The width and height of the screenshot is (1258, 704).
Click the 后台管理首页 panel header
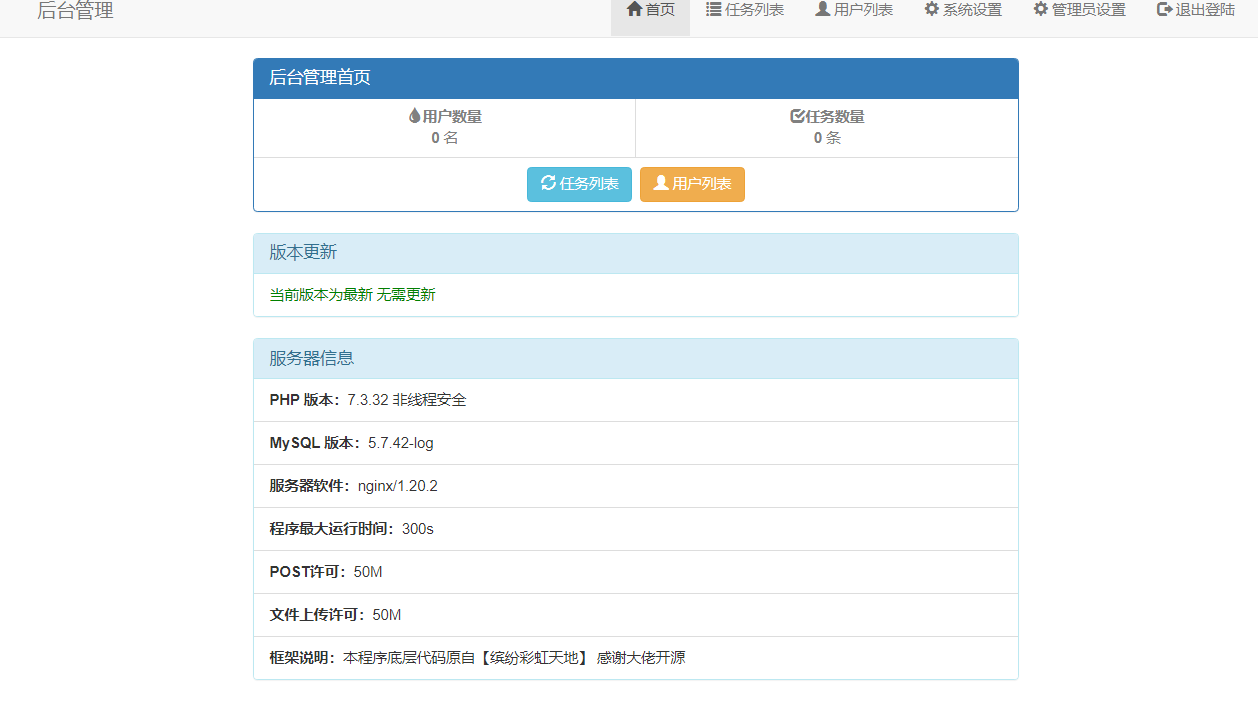point(320,78)
